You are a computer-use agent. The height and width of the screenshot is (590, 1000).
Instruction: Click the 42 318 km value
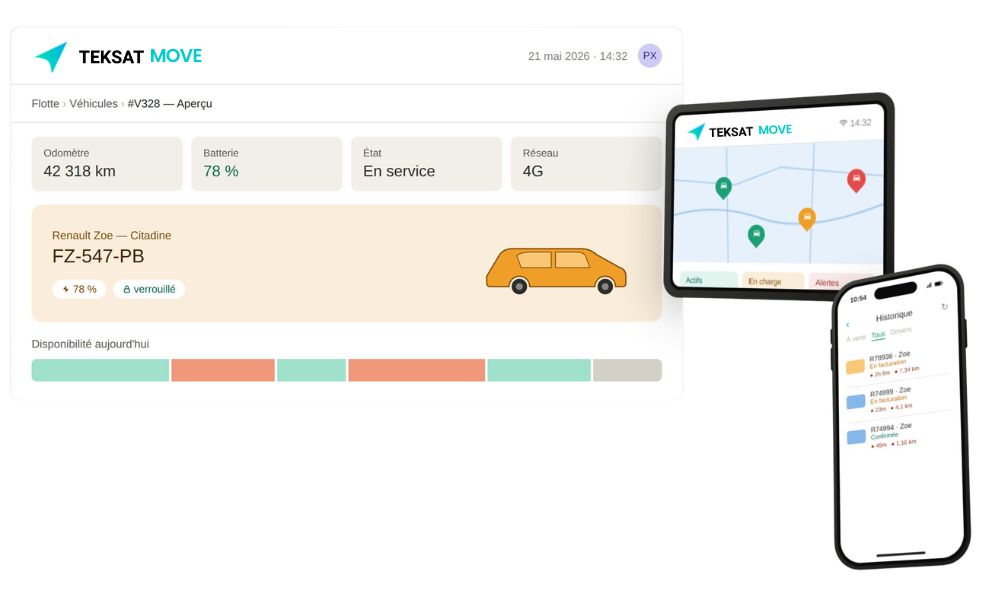pyautogui.click(x=80, y=171)
